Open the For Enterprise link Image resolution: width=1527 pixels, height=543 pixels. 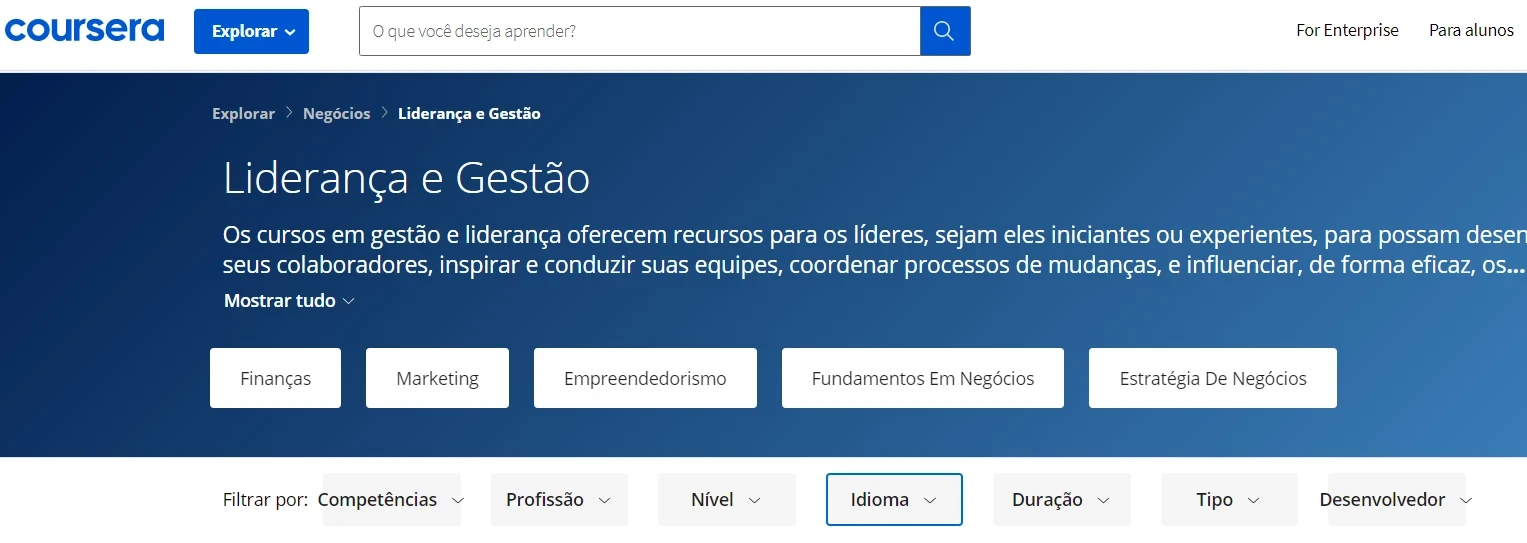1347,30
